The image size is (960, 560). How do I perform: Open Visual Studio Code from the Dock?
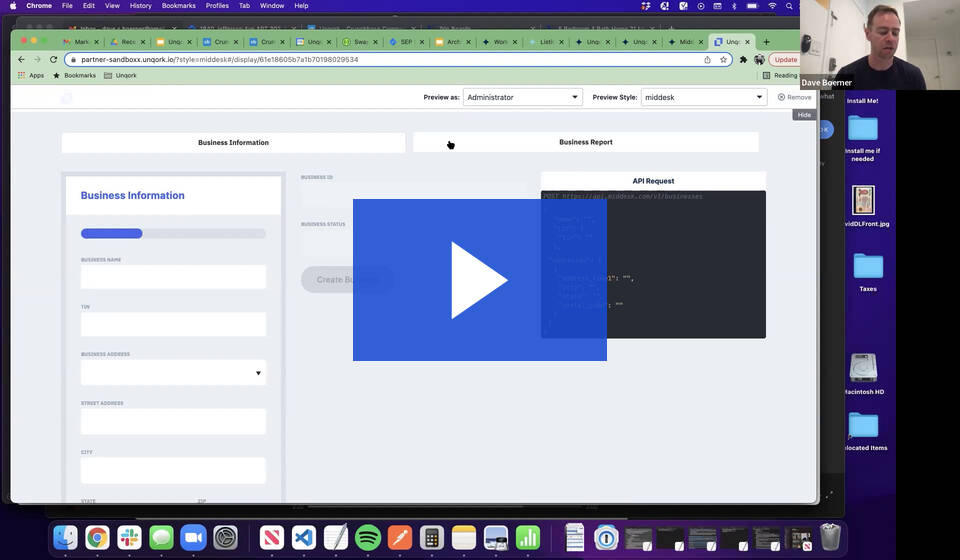[x=304, y=538]
